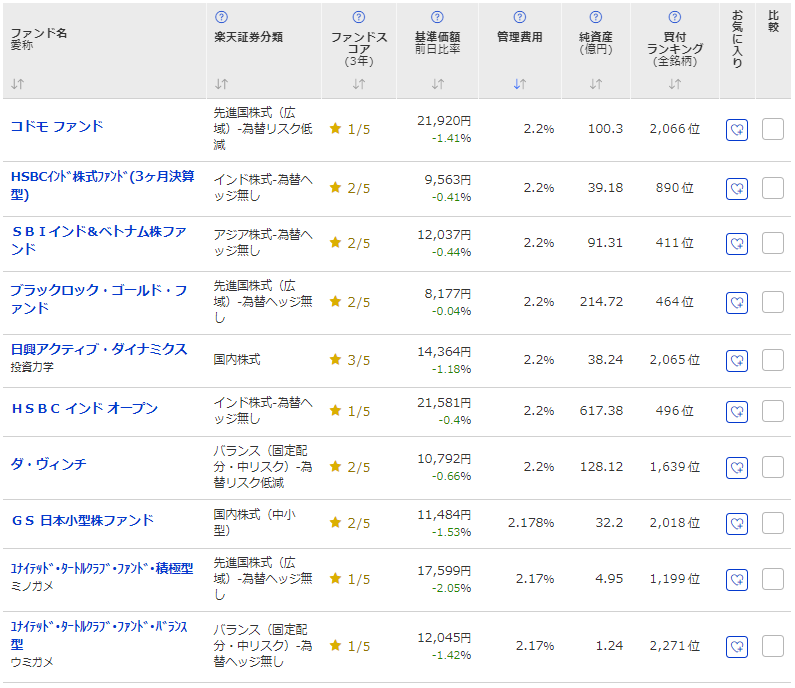Sort by ファンド名 column arrows
Screen dimensions: 795x688
(18, 84)
